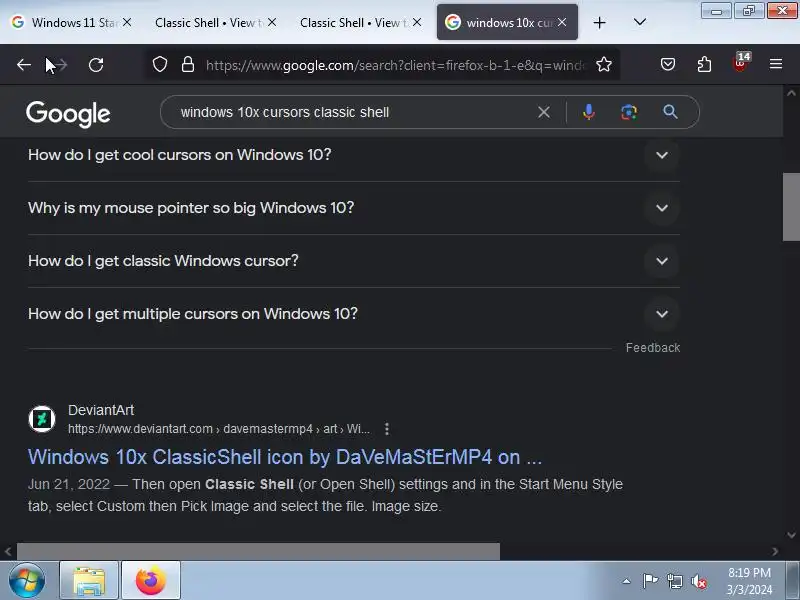Go to Google home via the logo
800x600 pixels.
[68, 113]
